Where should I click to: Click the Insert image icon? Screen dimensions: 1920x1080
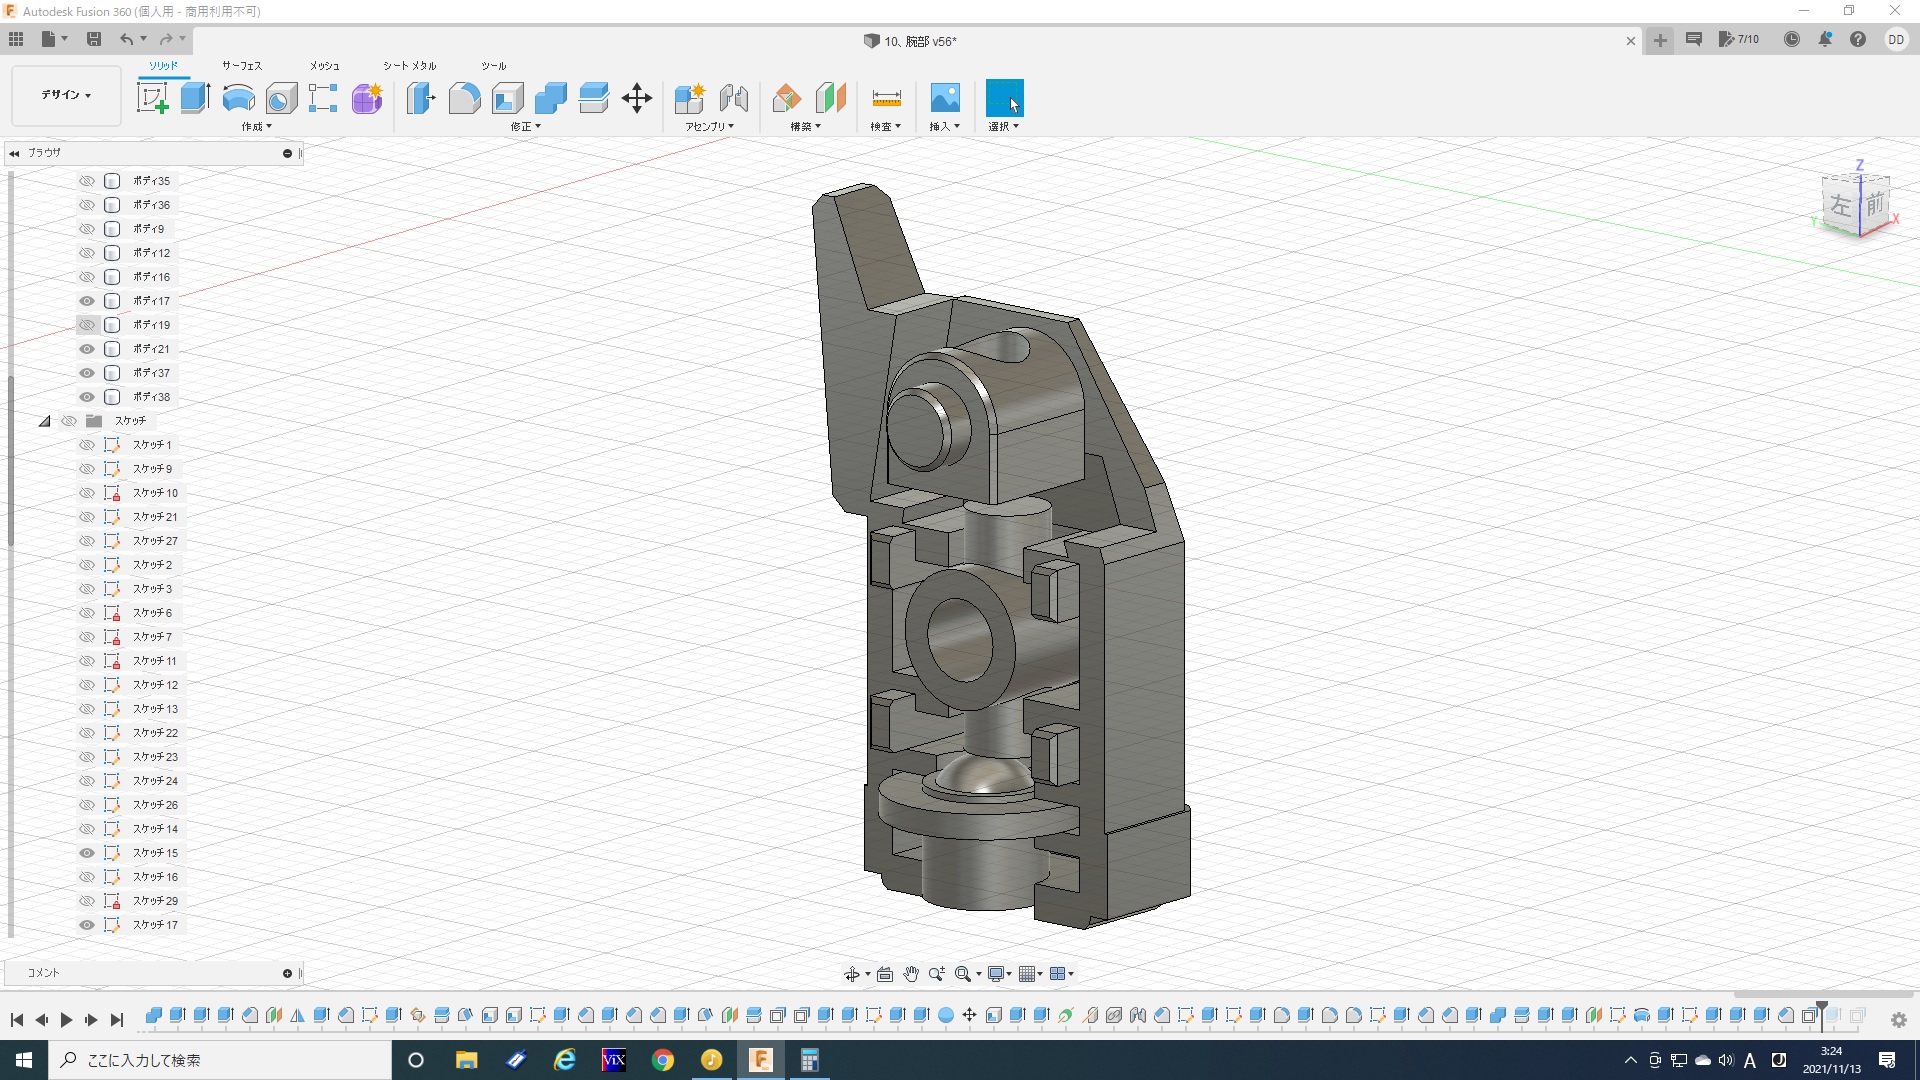(944, 98)
